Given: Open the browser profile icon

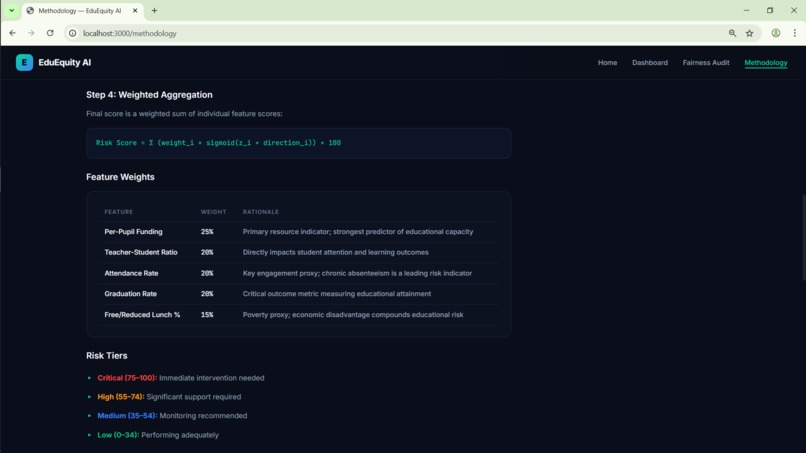Looking at the screenshot, I should point(776,33).
